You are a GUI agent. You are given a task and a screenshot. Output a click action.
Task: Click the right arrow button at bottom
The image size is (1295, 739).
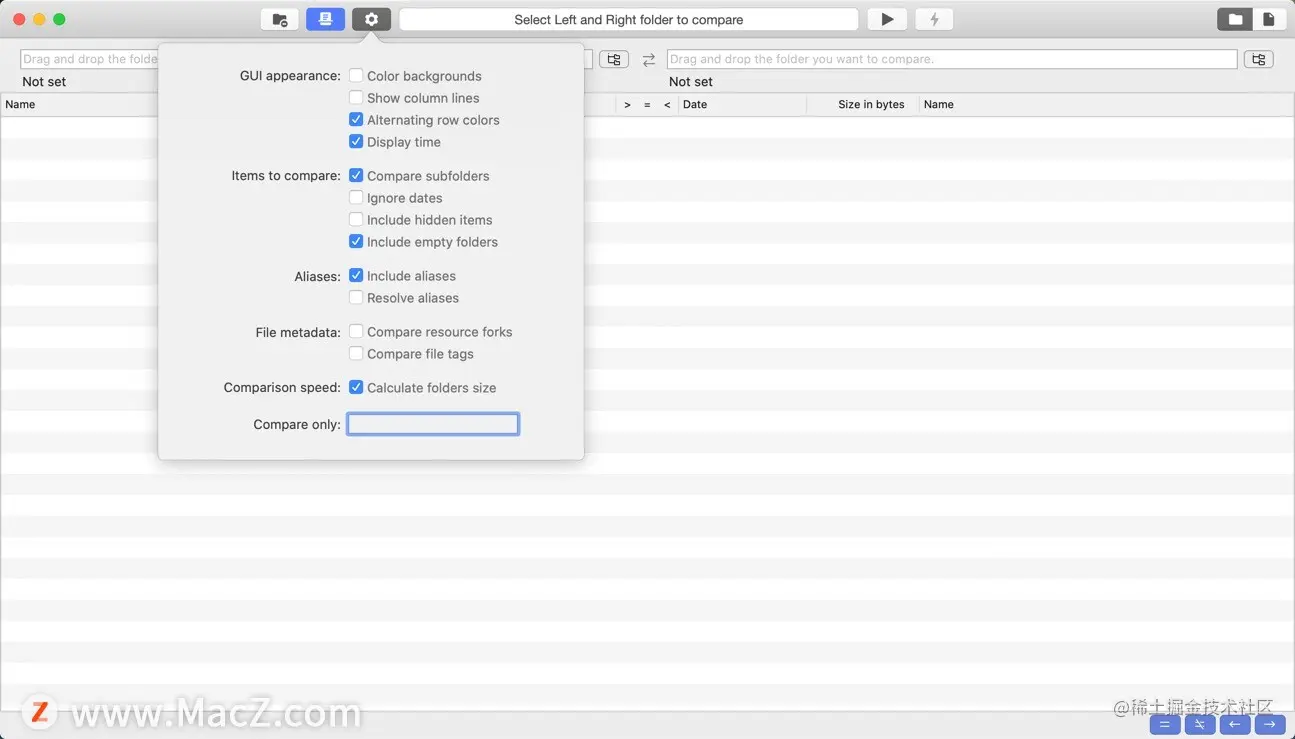pos(1270,724)
